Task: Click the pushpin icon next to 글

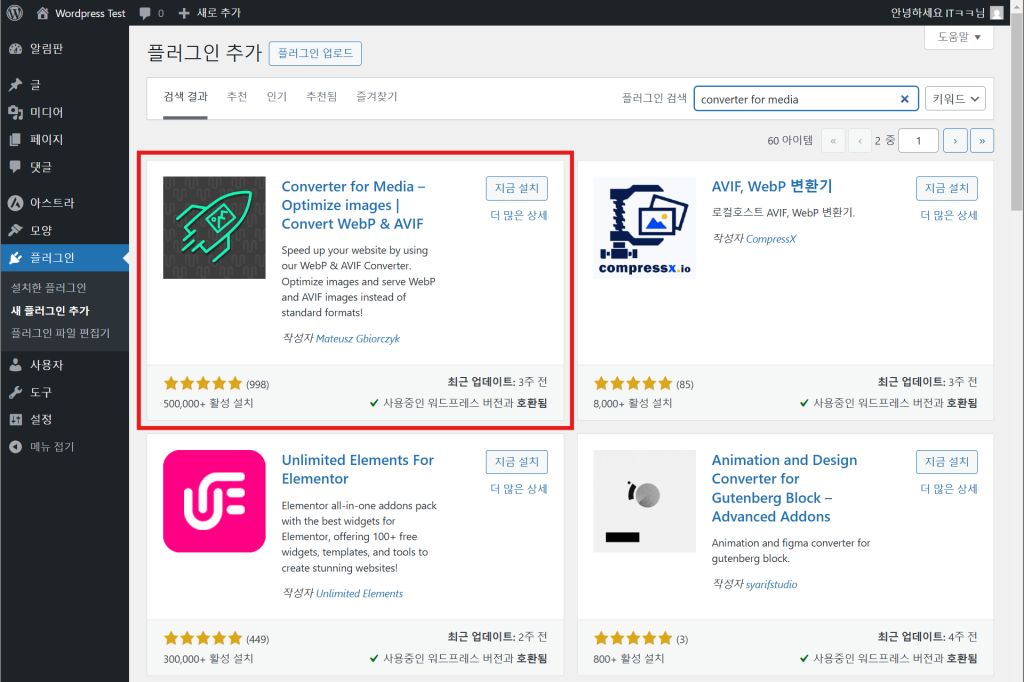Action: [x=16, y=85]
